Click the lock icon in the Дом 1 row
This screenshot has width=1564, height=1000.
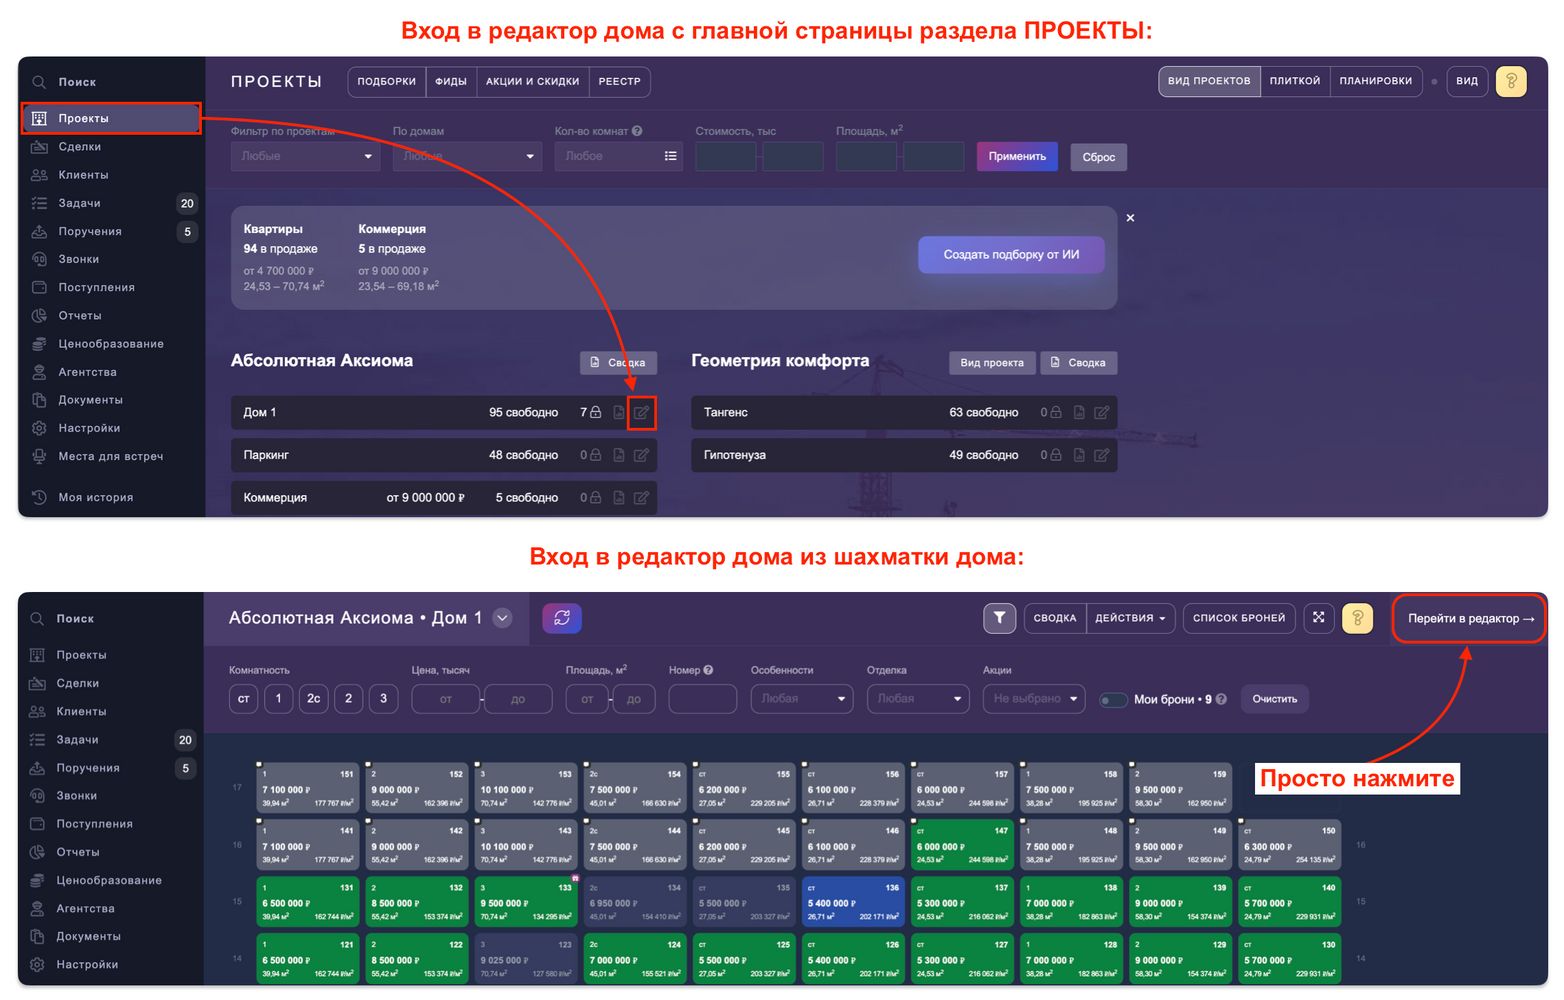point(596,412)
